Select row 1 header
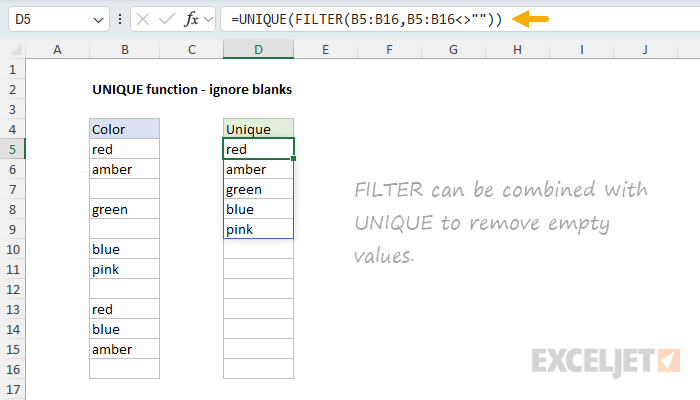The image size is (700, 400). pyautogui.click(x=12, y=70)
